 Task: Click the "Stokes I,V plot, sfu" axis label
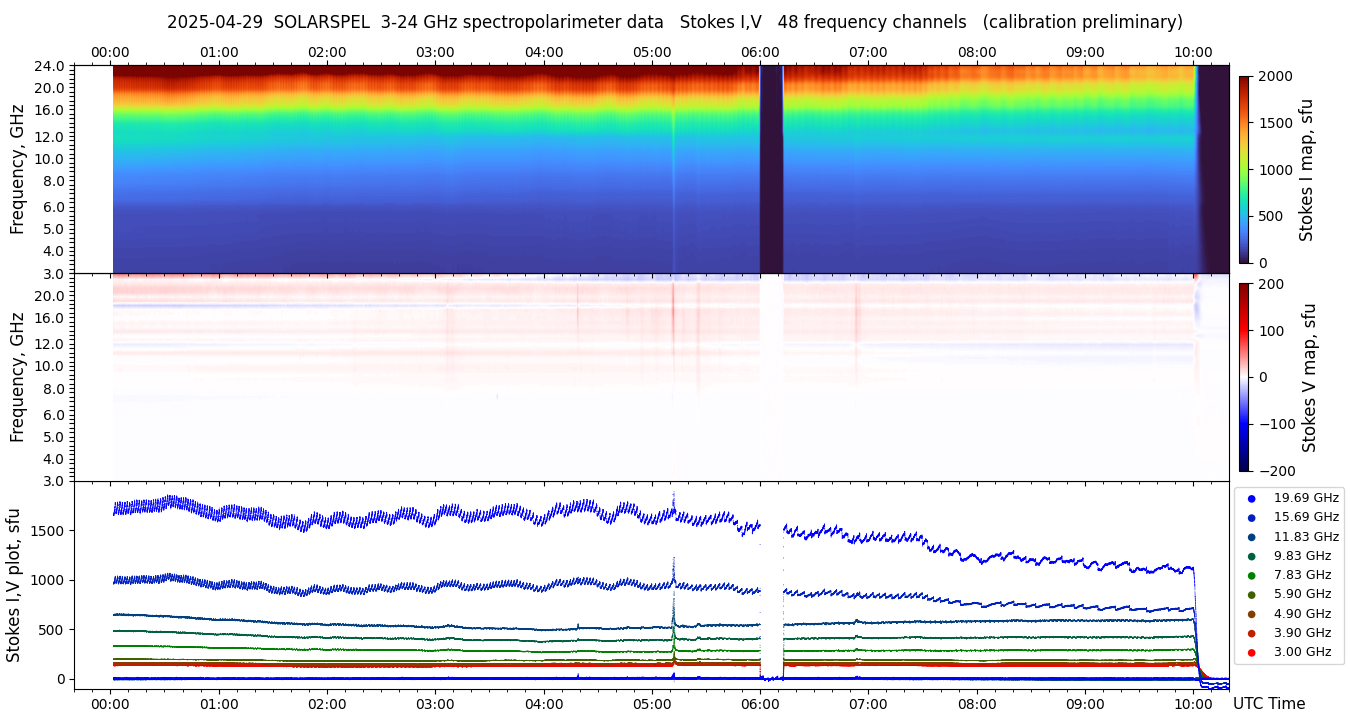pos(14,585)
